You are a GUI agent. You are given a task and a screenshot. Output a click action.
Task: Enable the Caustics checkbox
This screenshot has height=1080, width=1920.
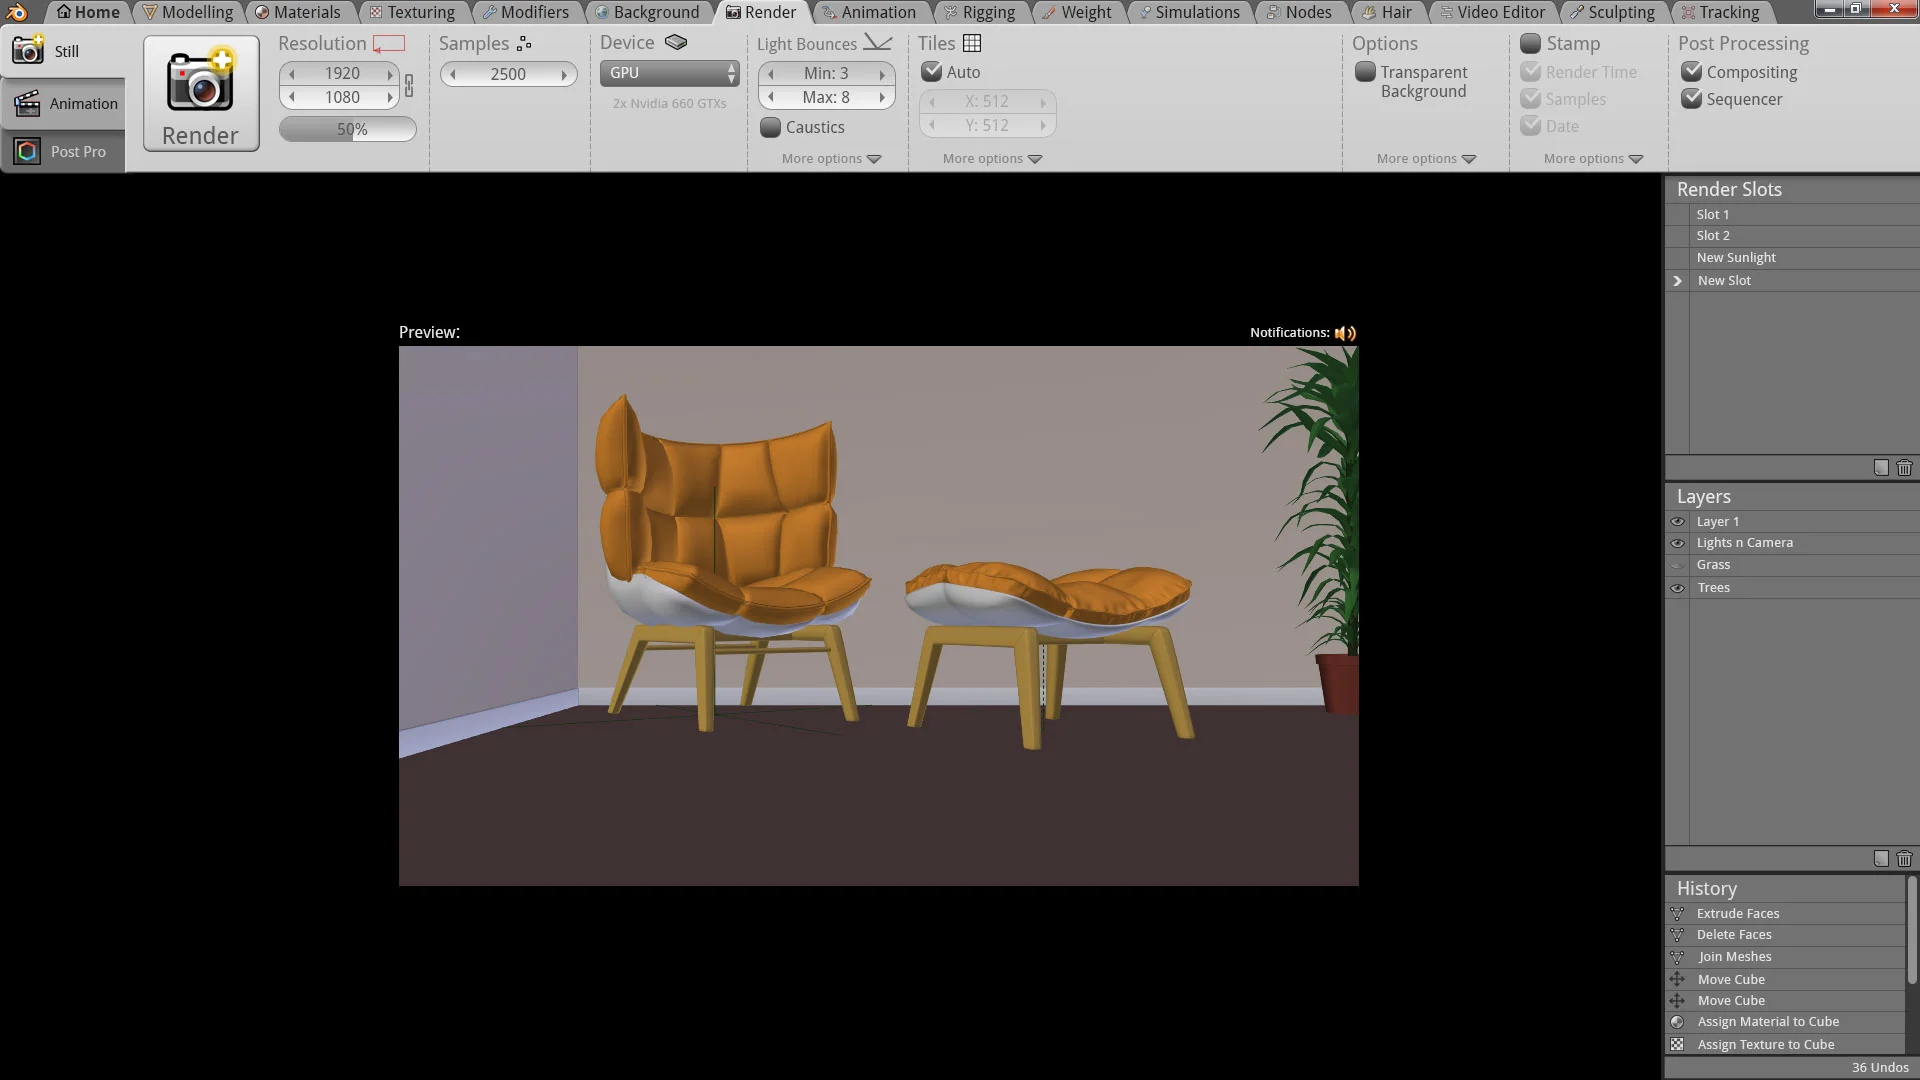pyautogui.click(x=771, y=127)
